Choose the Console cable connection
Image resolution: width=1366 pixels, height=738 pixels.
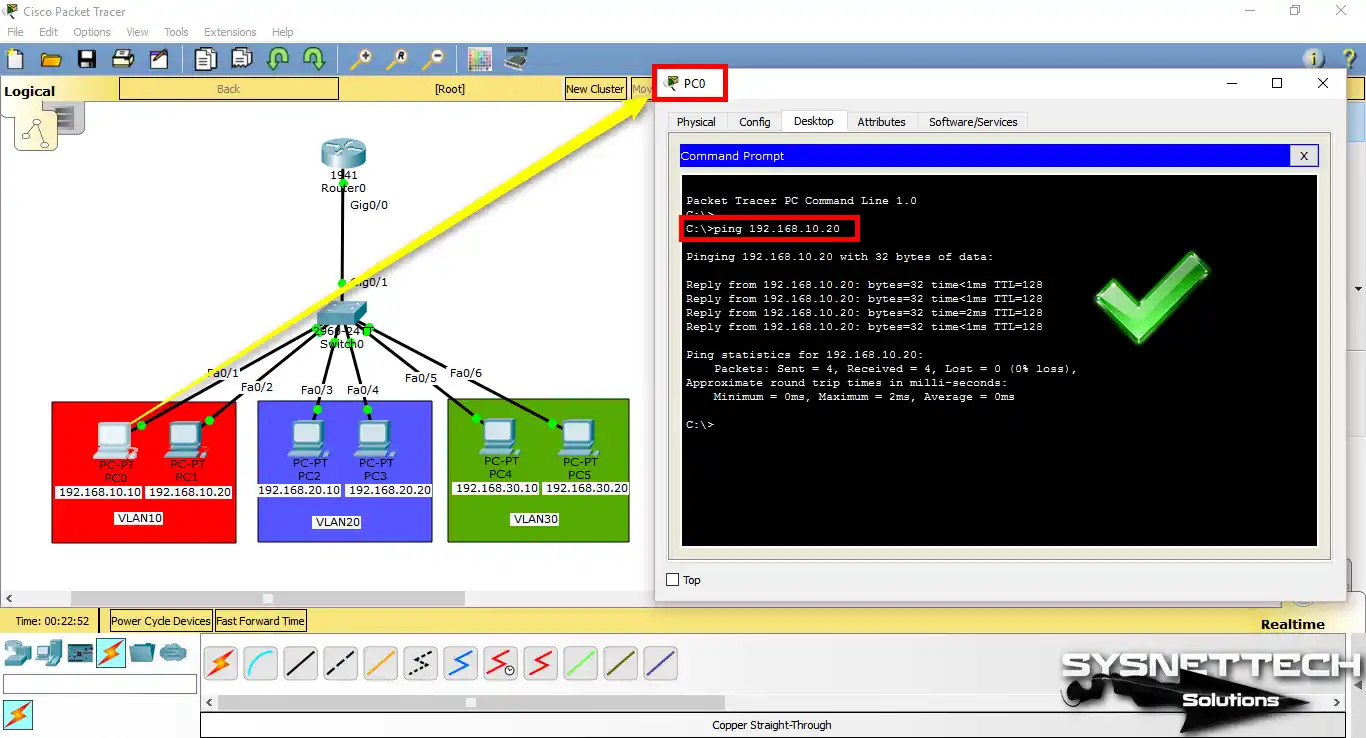[260, 662]
